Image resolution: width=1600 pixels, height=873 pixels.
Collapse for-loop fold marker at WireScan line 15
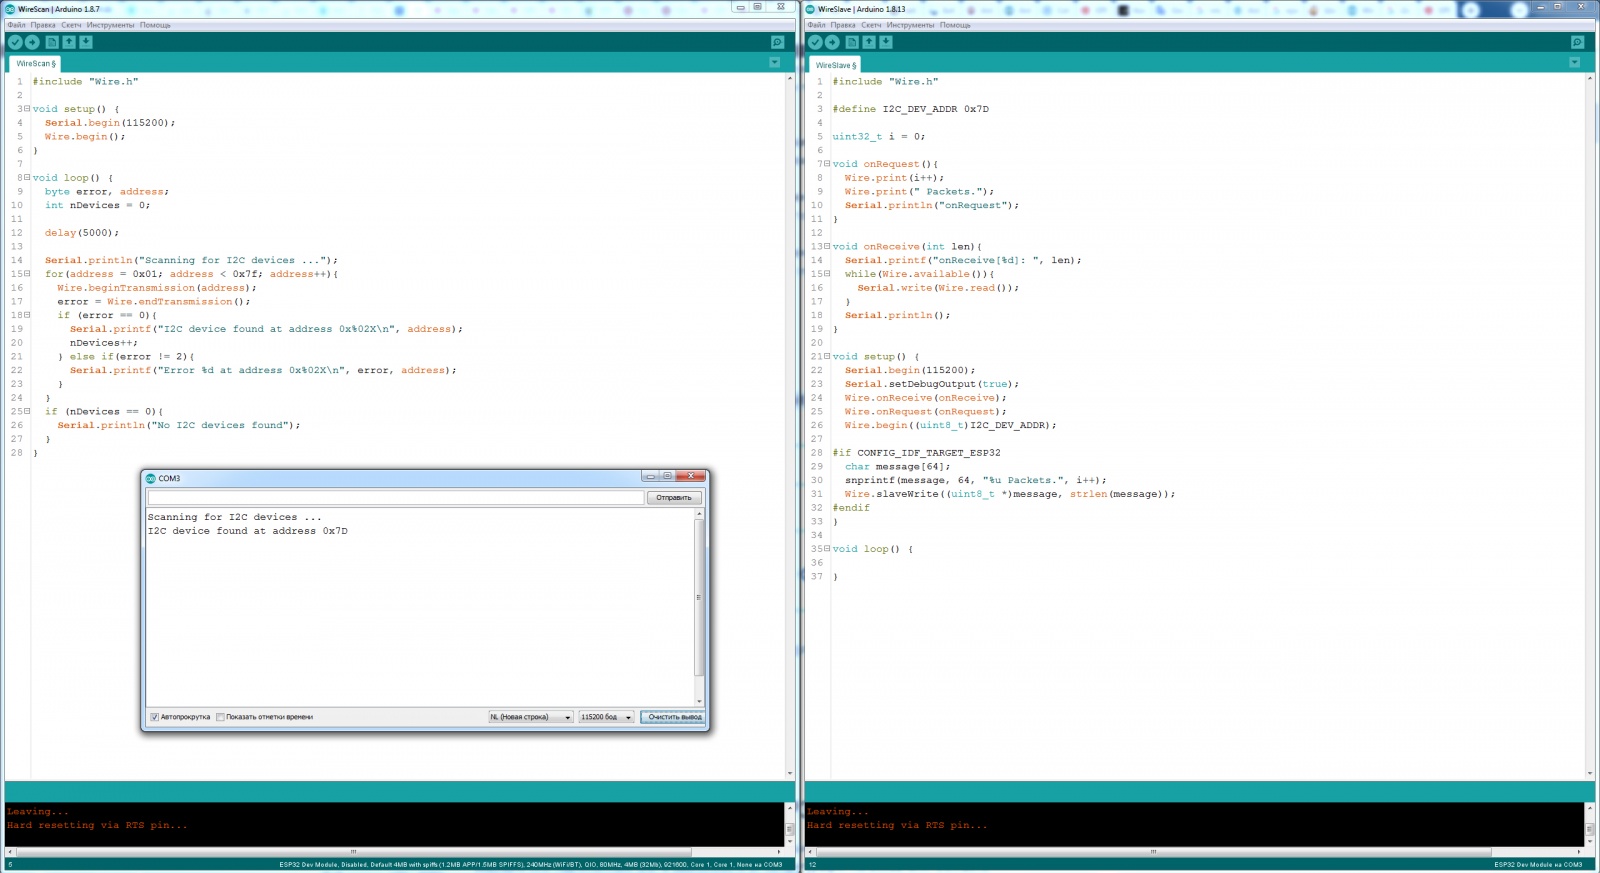click(x=27, y=274)
